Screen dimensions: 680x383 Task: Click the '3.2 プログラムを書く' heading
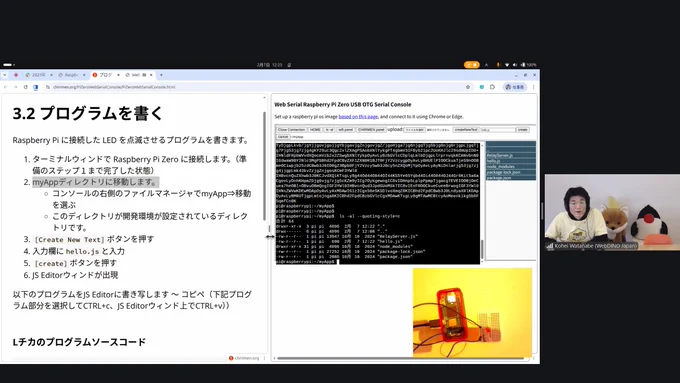tap(88, 114)
